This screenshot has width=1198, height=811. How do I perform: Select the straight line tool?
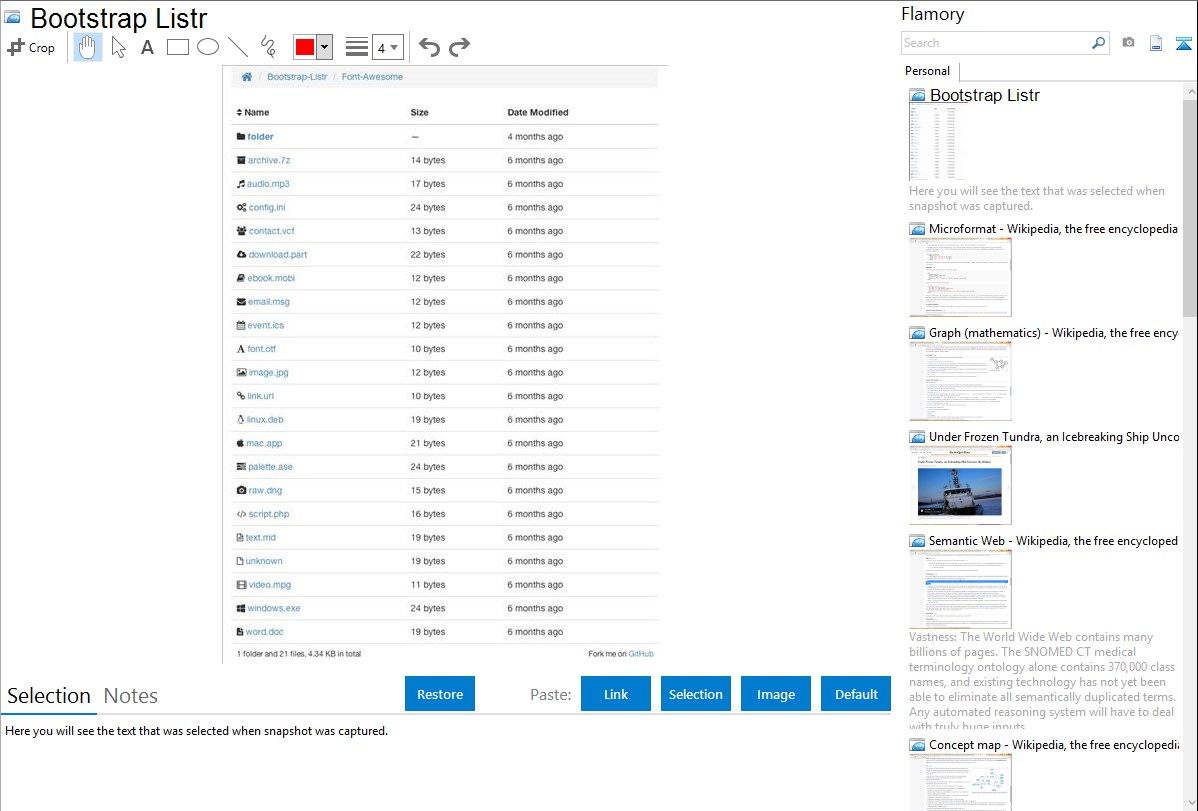238,47
